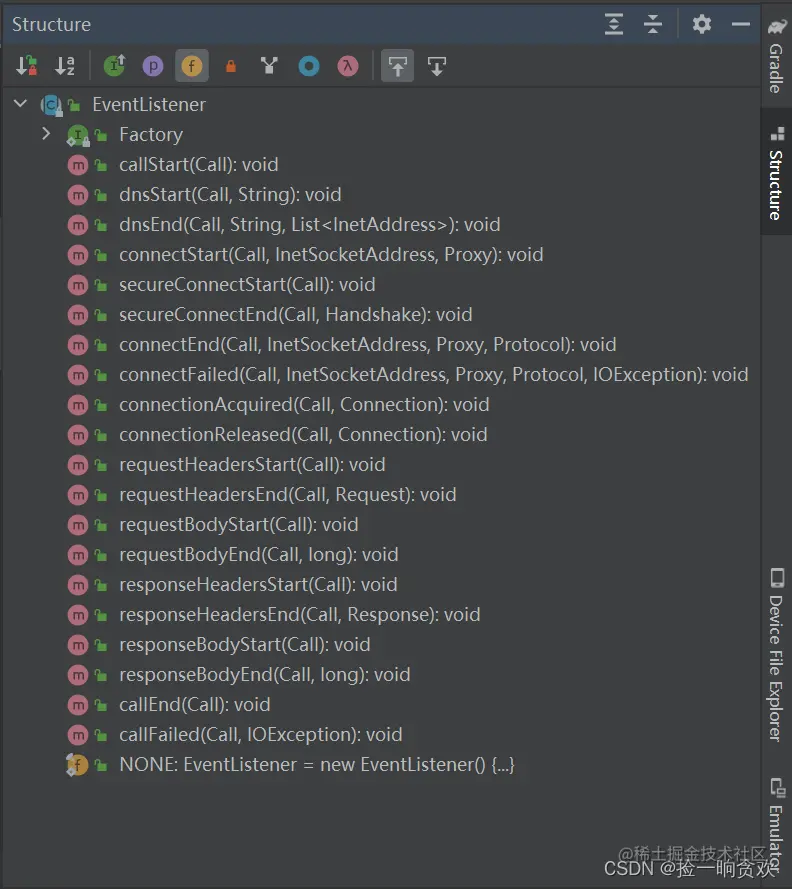Viewport: 792px width, 889px height.
Task: Click method icon next to responseHeadersEnd
Action: pos(78,615)
